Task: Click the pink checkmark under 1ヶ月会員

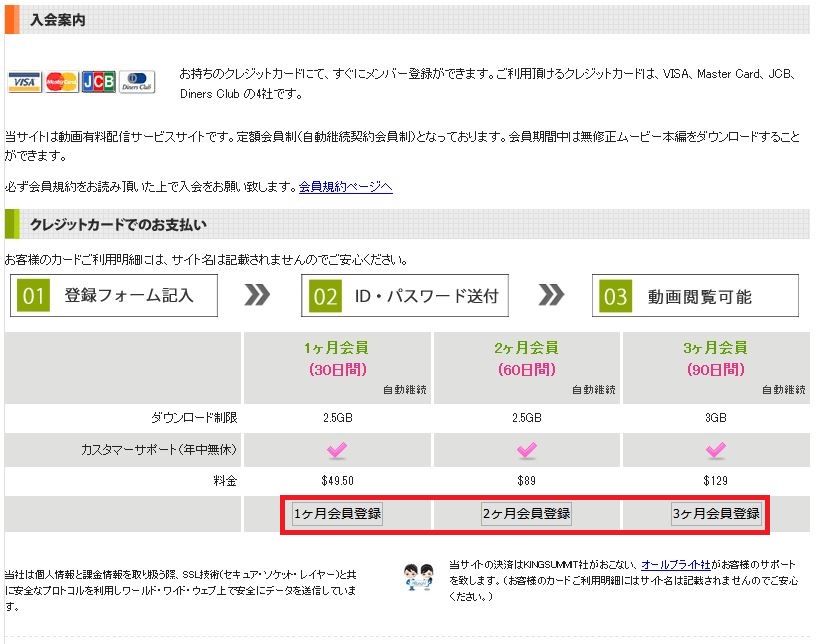Action: [337, 450]
